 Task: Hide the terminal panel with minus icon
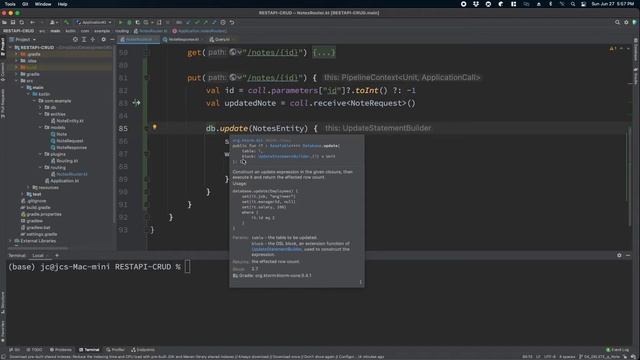click(628, 255)
